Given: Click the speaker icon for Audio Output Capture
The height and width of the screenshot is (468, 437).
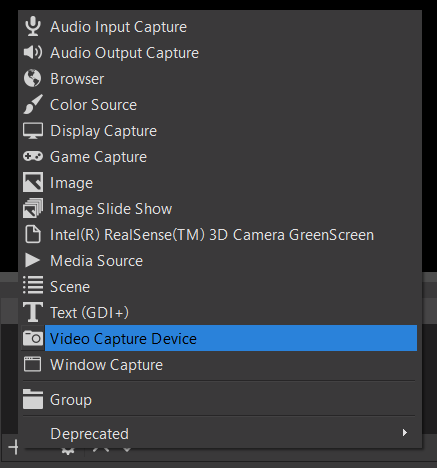Looking at the screenshot, I should [33, 52].
